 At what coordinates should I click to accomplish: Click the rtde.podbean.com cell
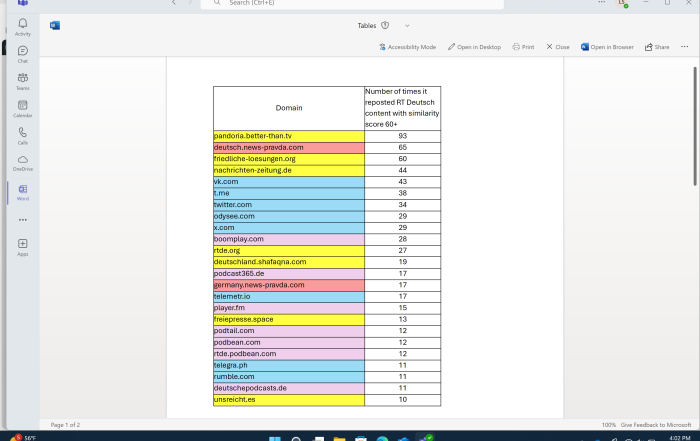tap(289, 354)
